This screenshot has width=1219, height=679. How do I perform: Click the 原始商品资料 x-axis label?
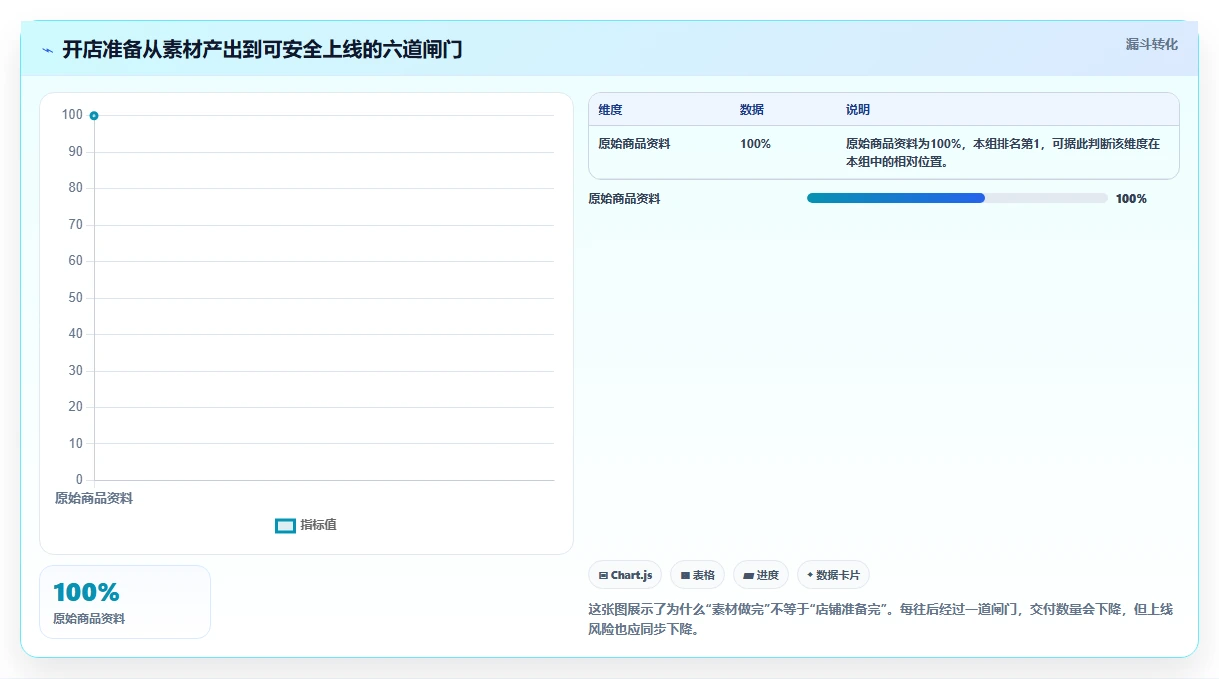pos(94,498)
